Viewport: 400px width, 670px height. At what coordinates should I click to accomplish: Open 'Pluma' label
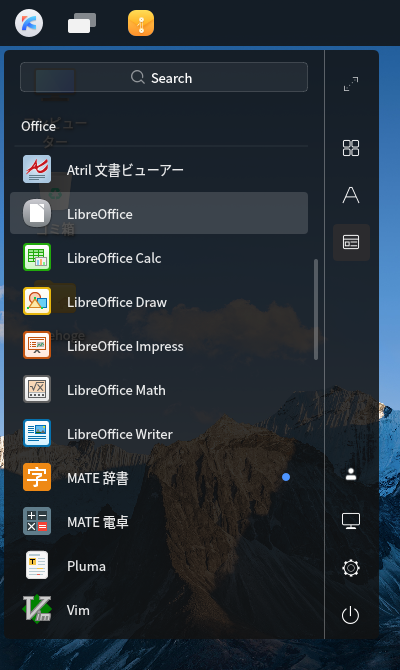[x=86, y=566]
